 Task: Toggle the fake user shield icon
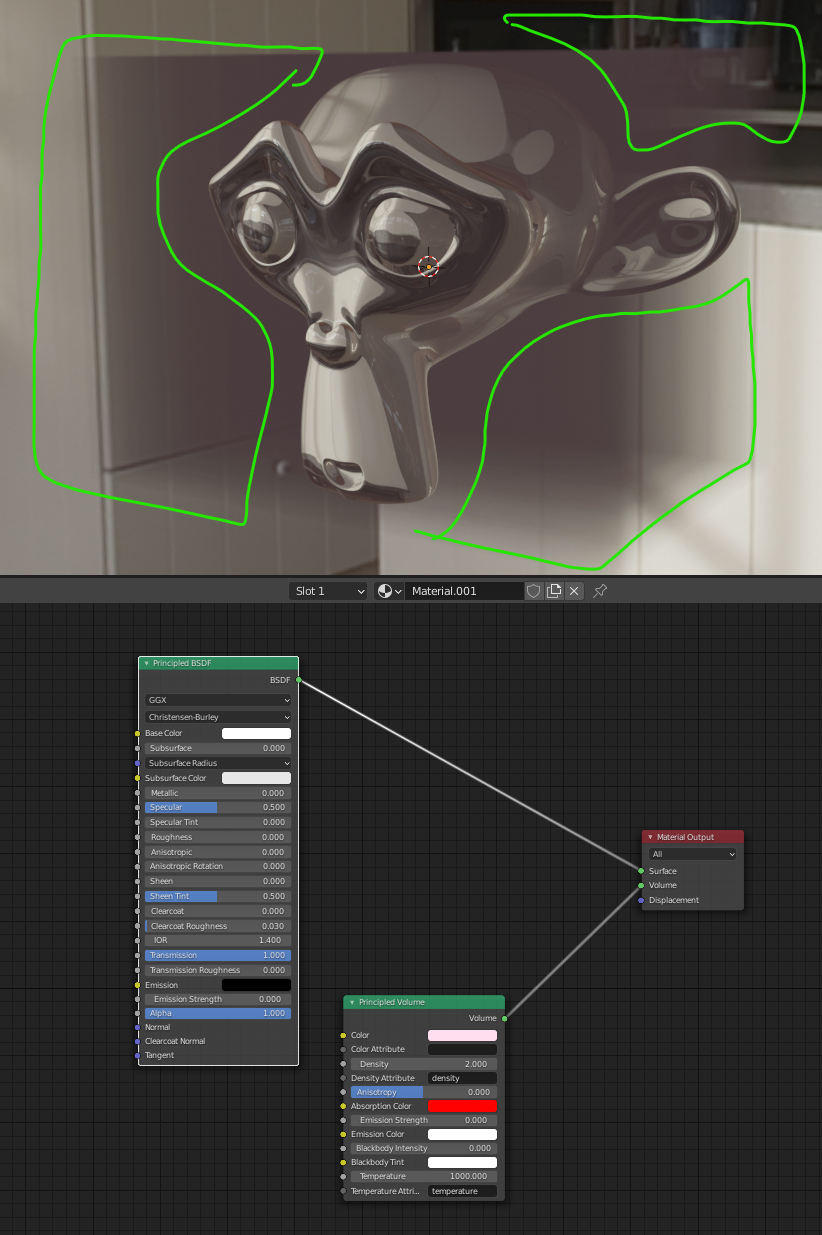534,591
